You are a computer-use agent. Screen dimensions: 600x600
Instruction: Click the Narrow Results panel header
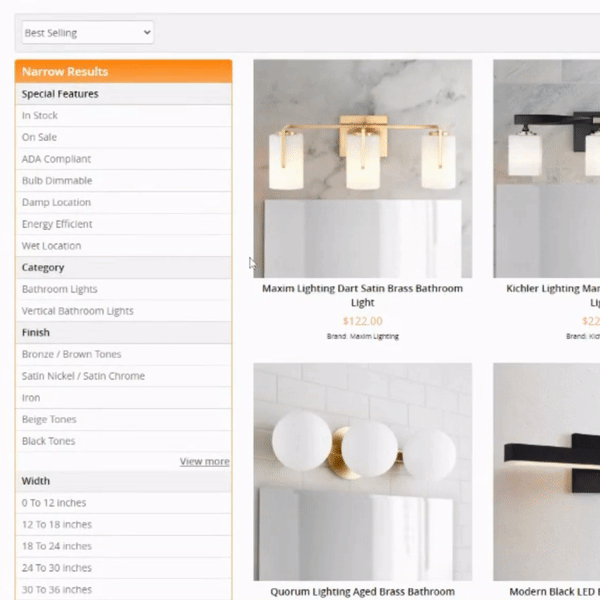point(123,72)
